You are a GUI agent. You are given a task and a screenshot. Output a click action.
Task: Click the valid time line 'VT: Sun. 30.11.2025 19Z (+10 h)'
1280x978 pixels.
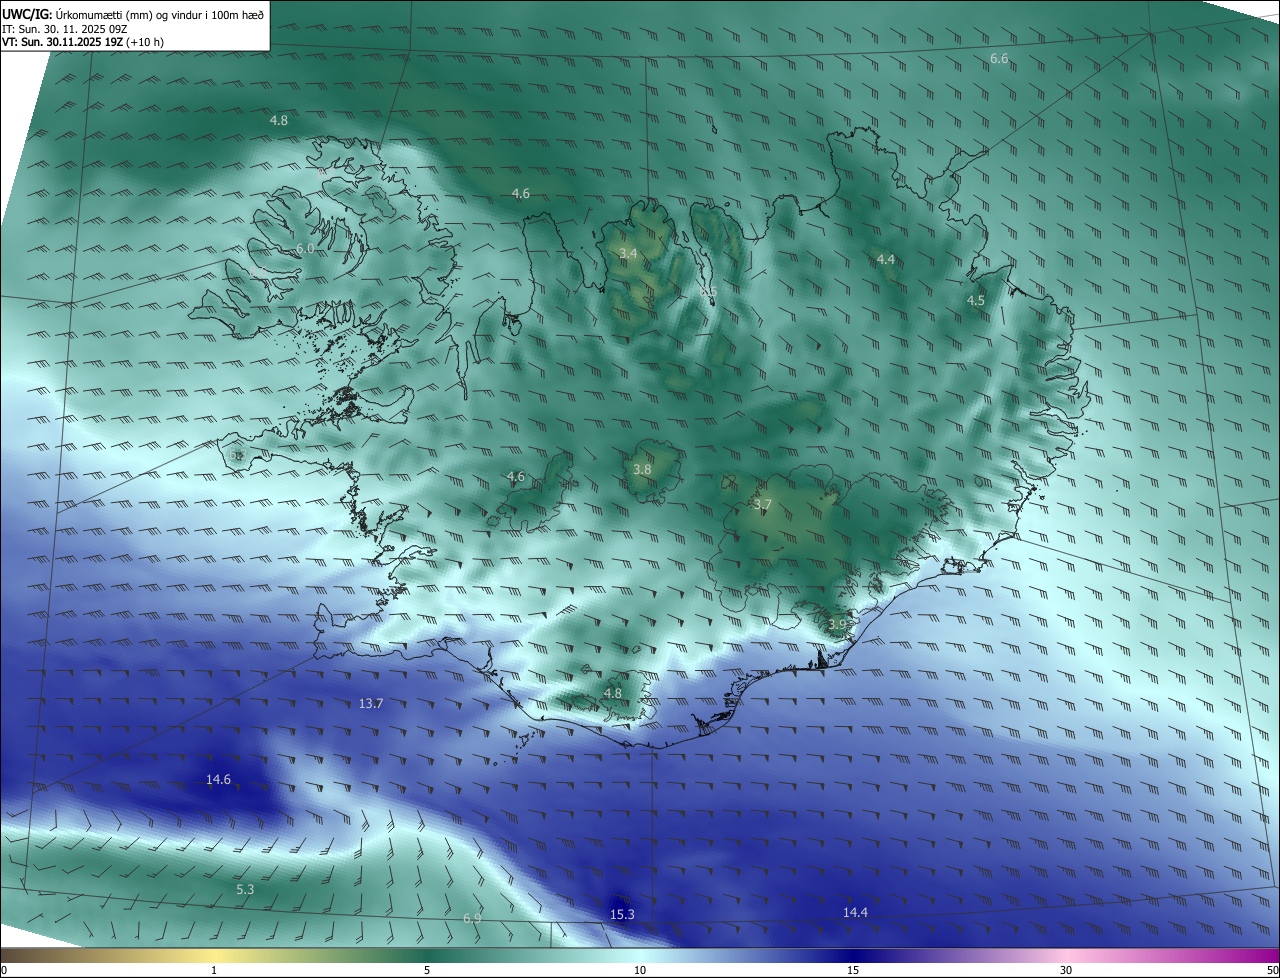[83, 43]
